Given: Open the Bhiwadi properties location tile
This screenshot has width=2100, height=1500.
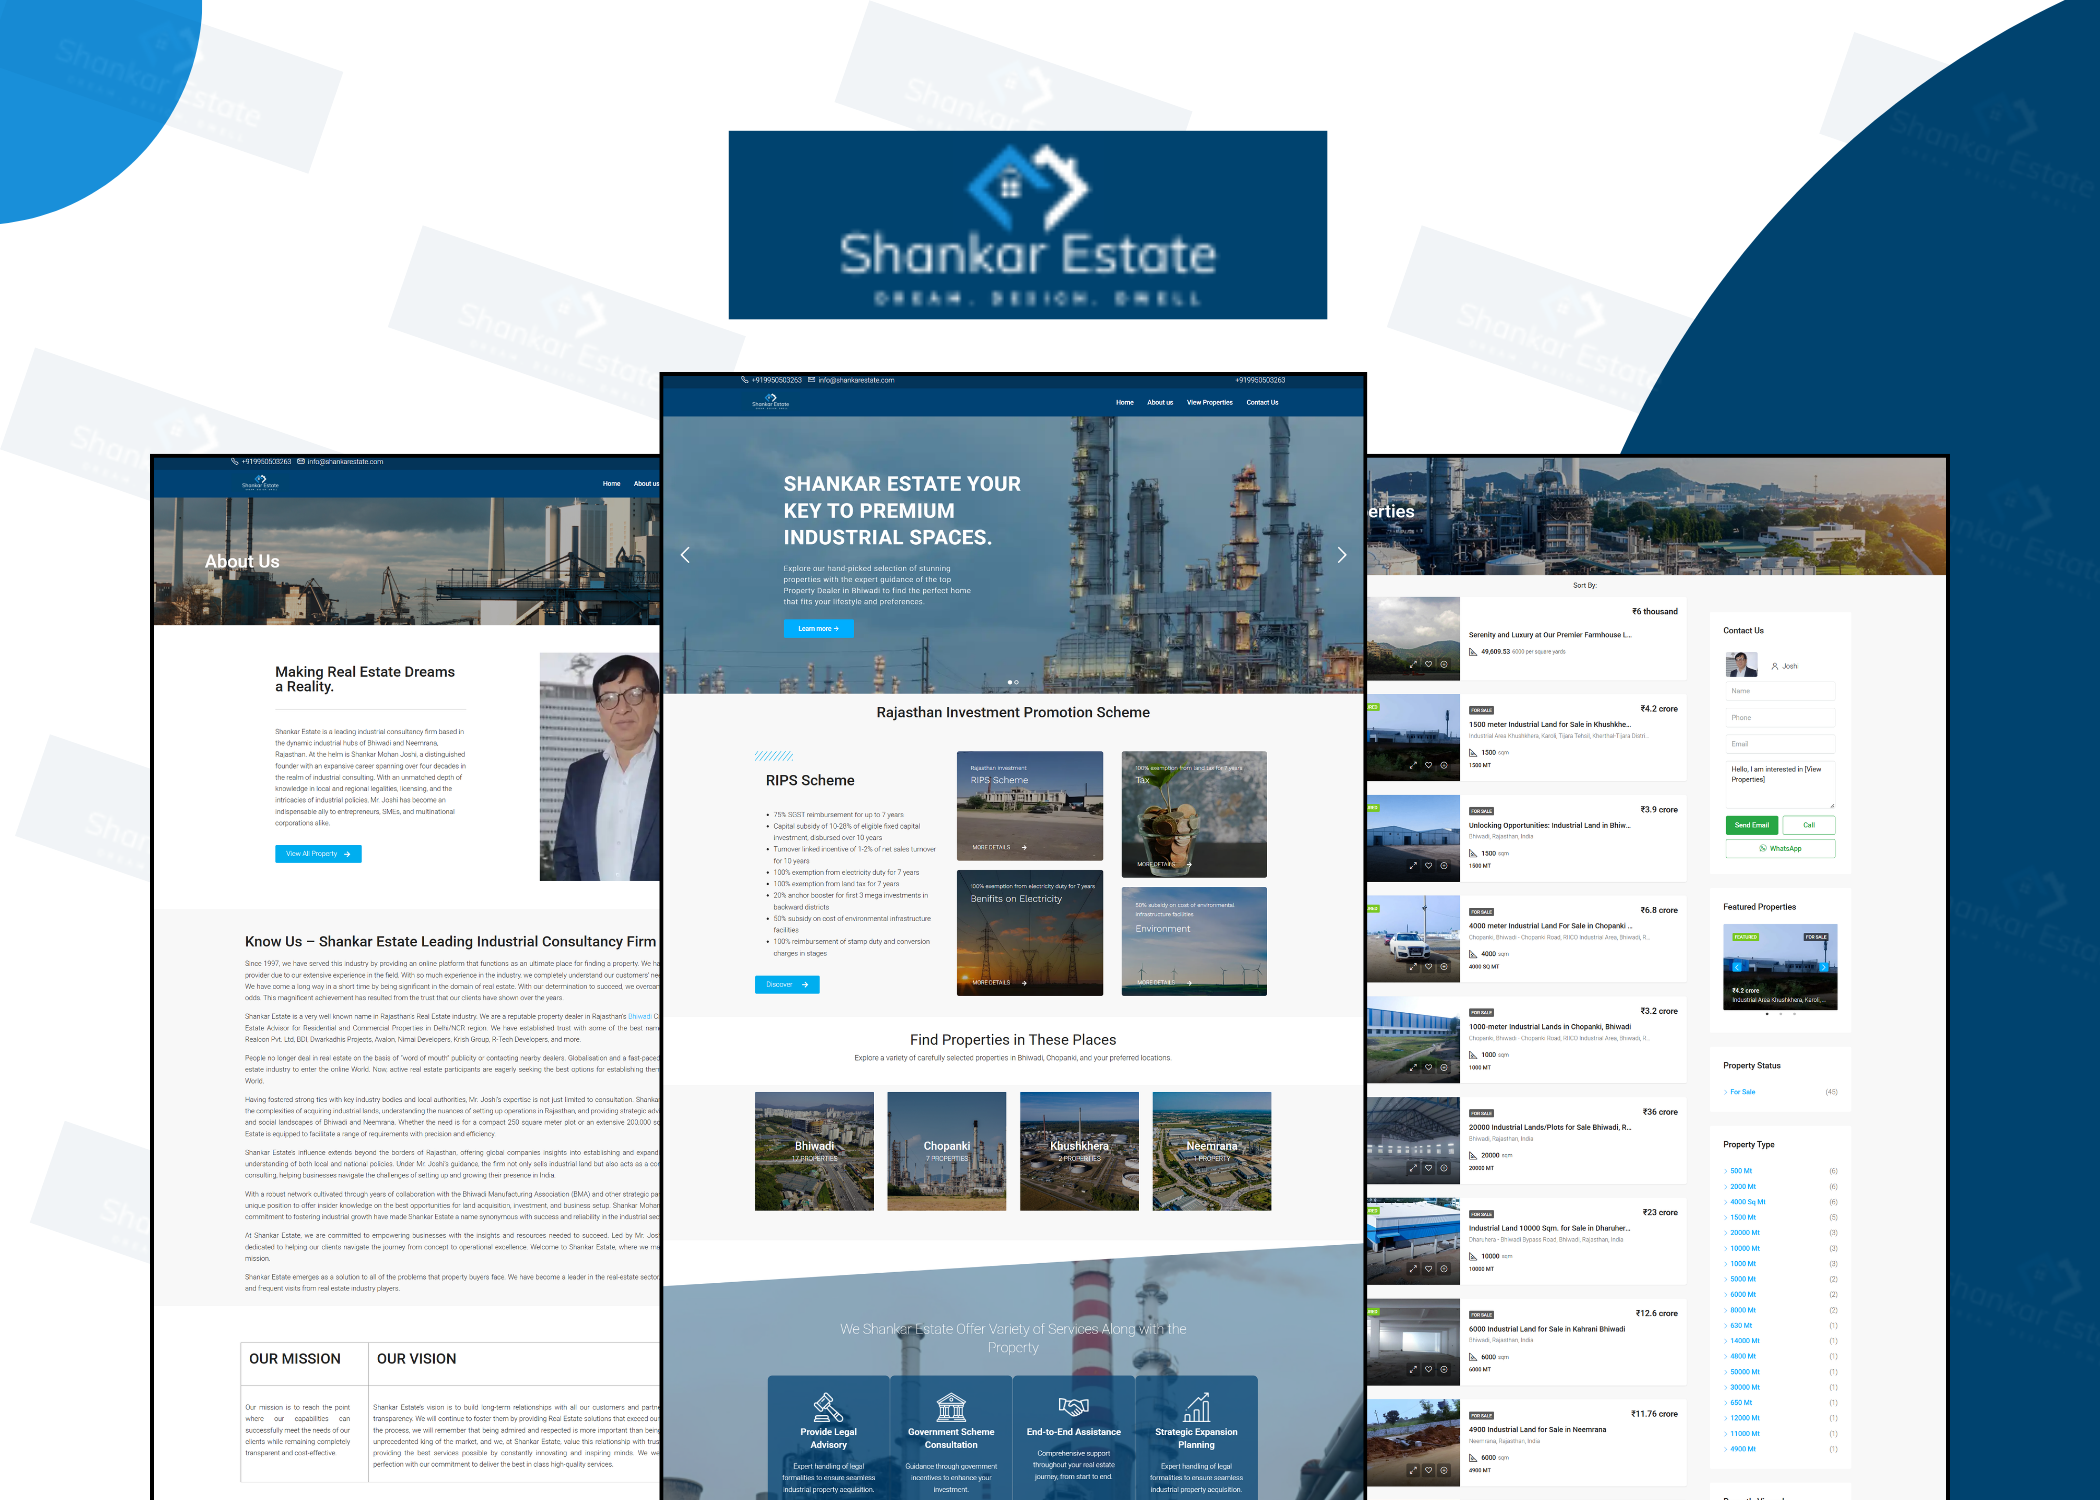Looking at the screenshot, I should tap(814, 1151).
